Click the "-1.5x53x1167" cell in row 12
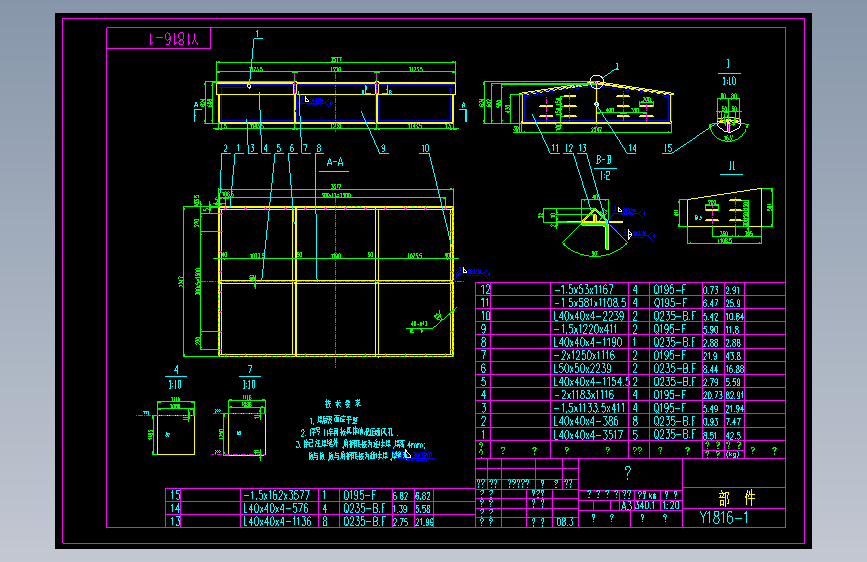This screenshot has height=562, width=867. [x=583, y=289]
